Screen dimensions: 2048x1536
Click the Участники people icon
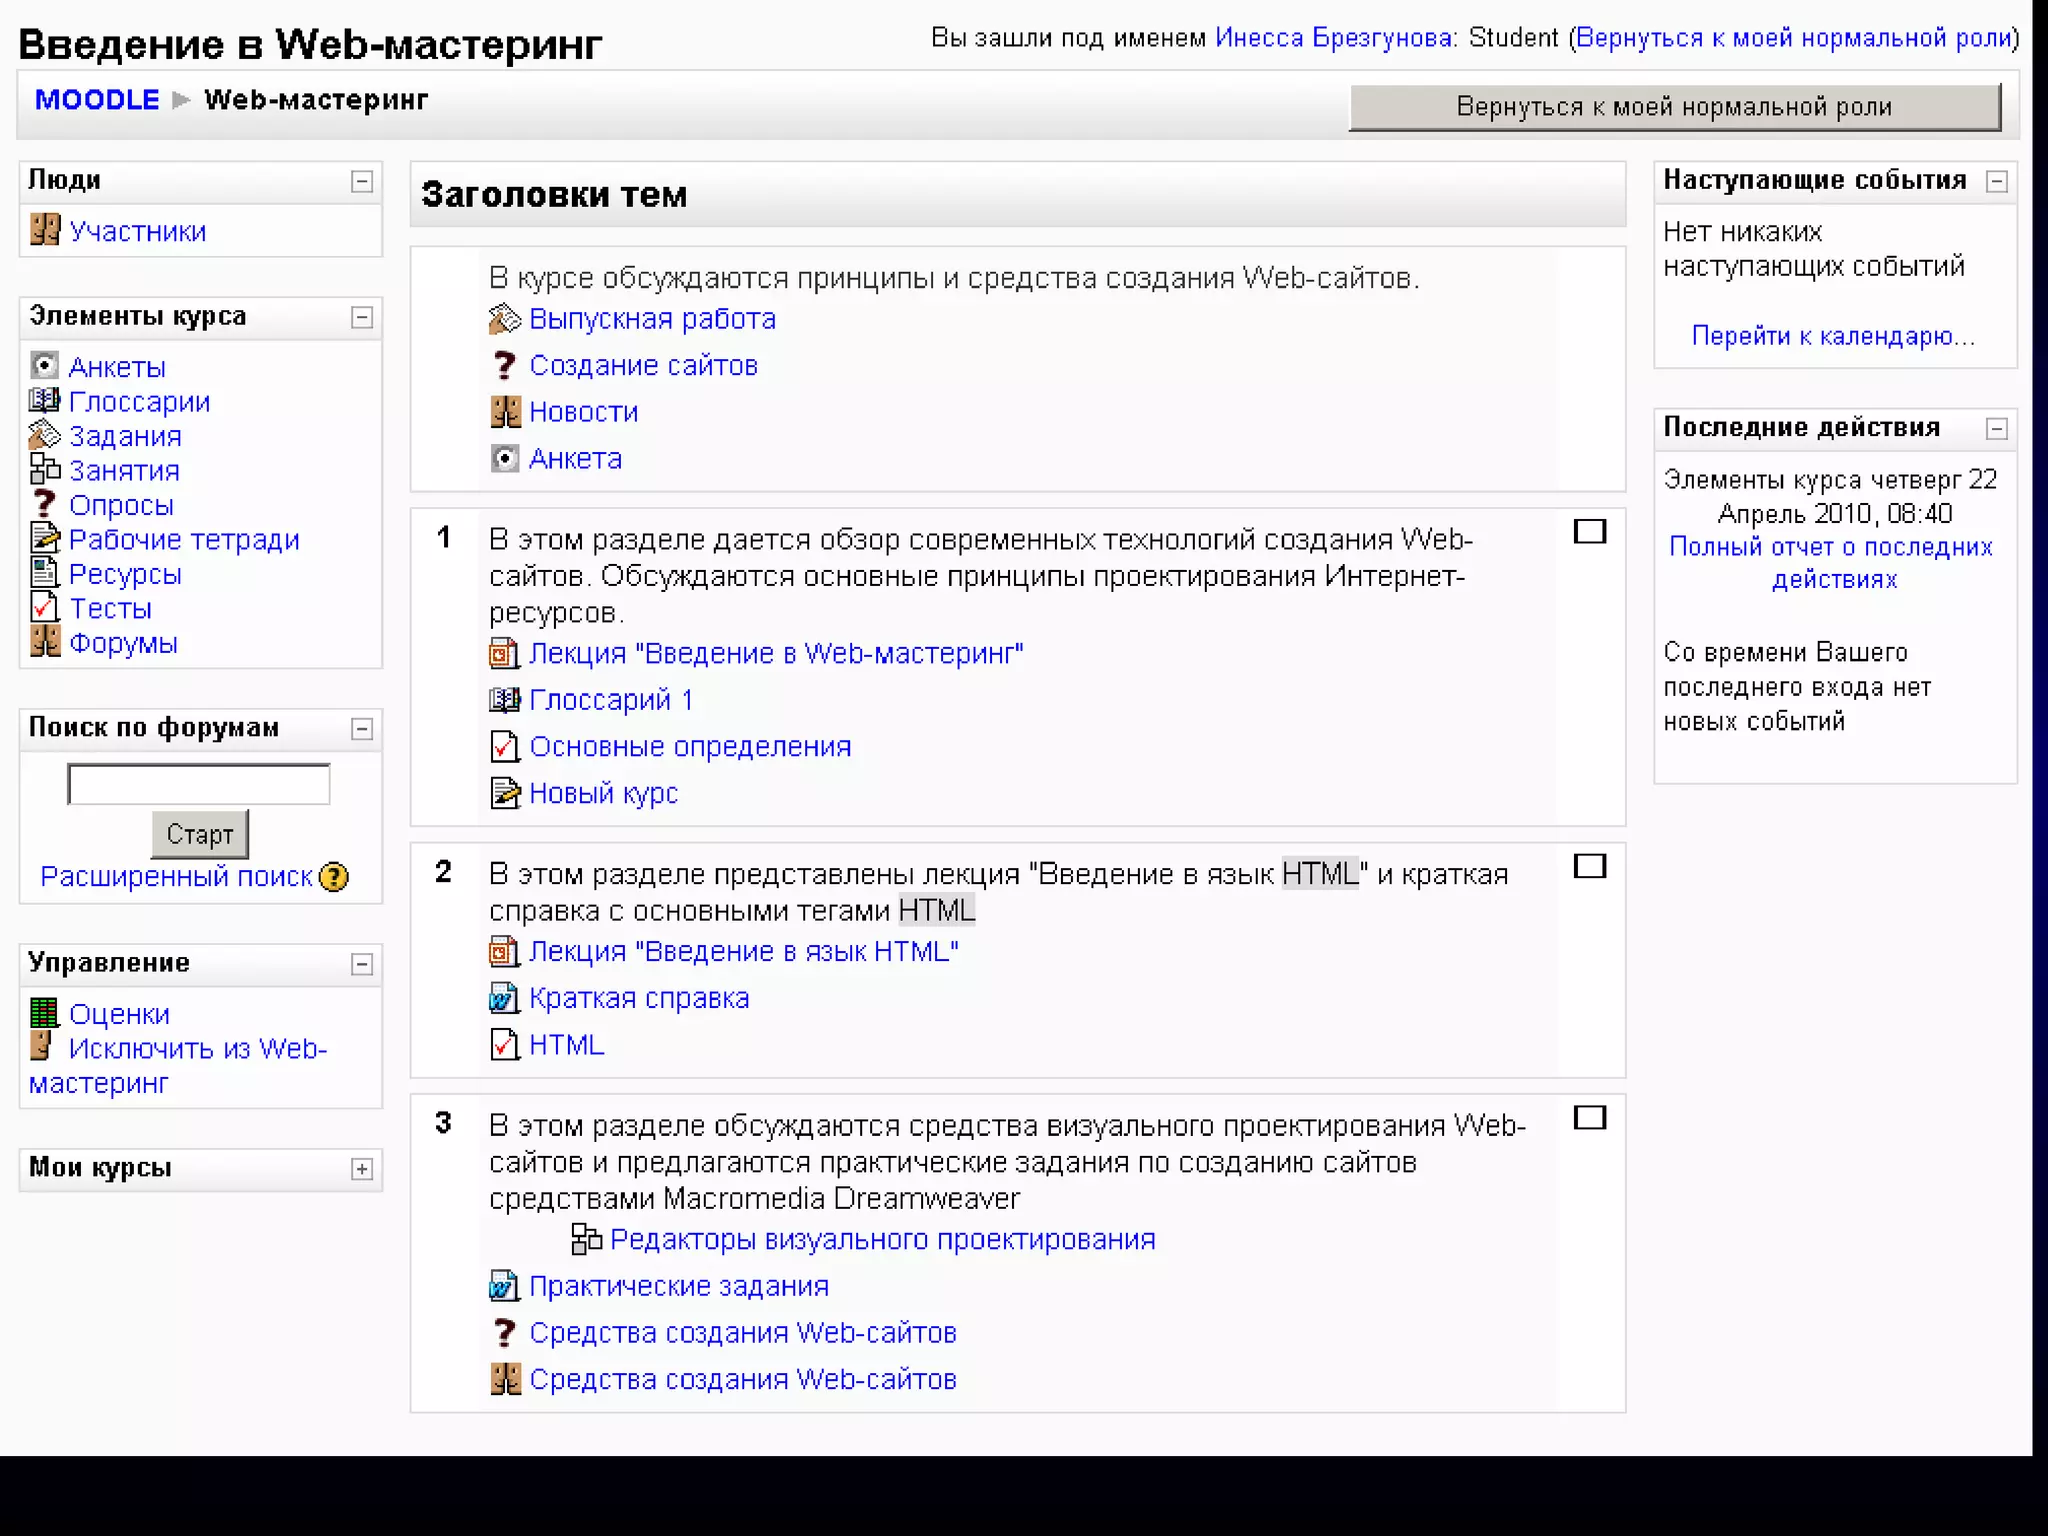44,230
